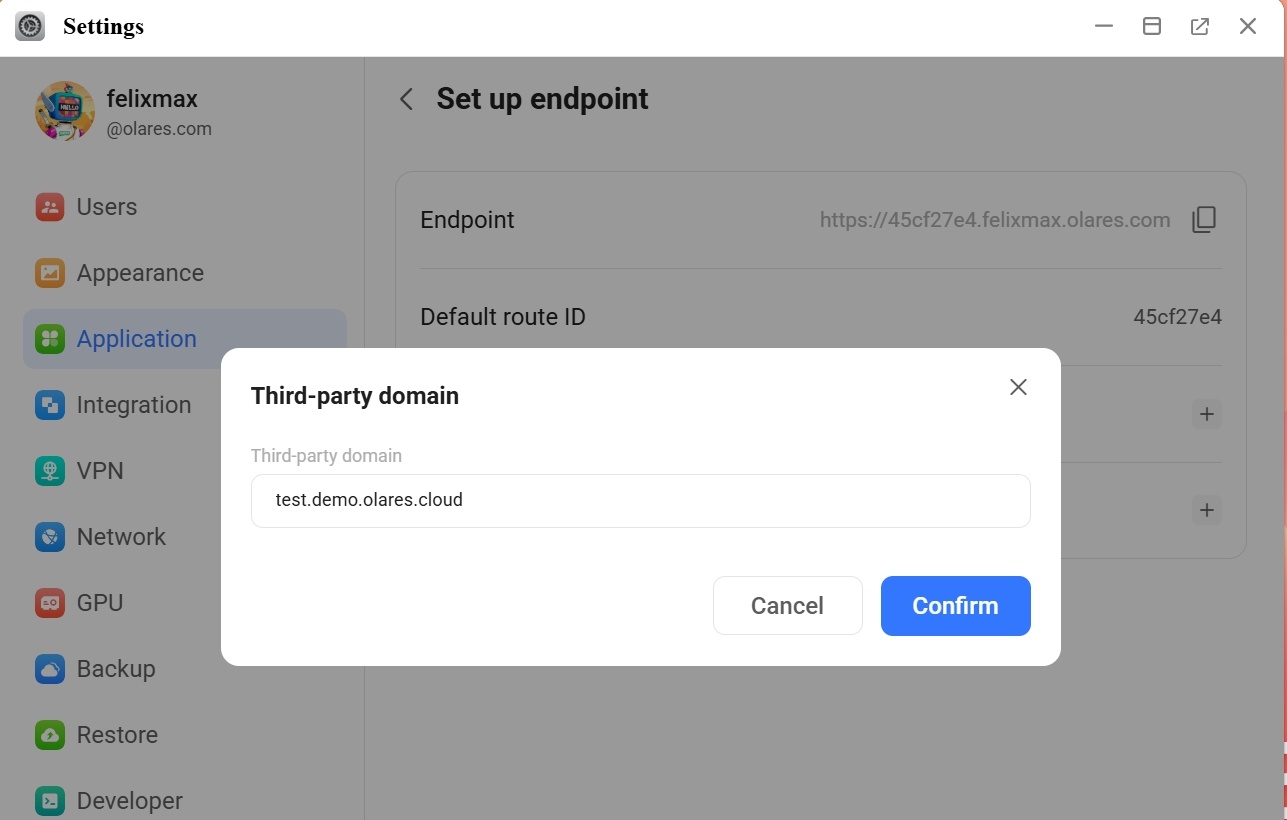Viewport: 1287px width, 820px height.
Task: Open the Developer settings
Action: (x=129, y=800)
